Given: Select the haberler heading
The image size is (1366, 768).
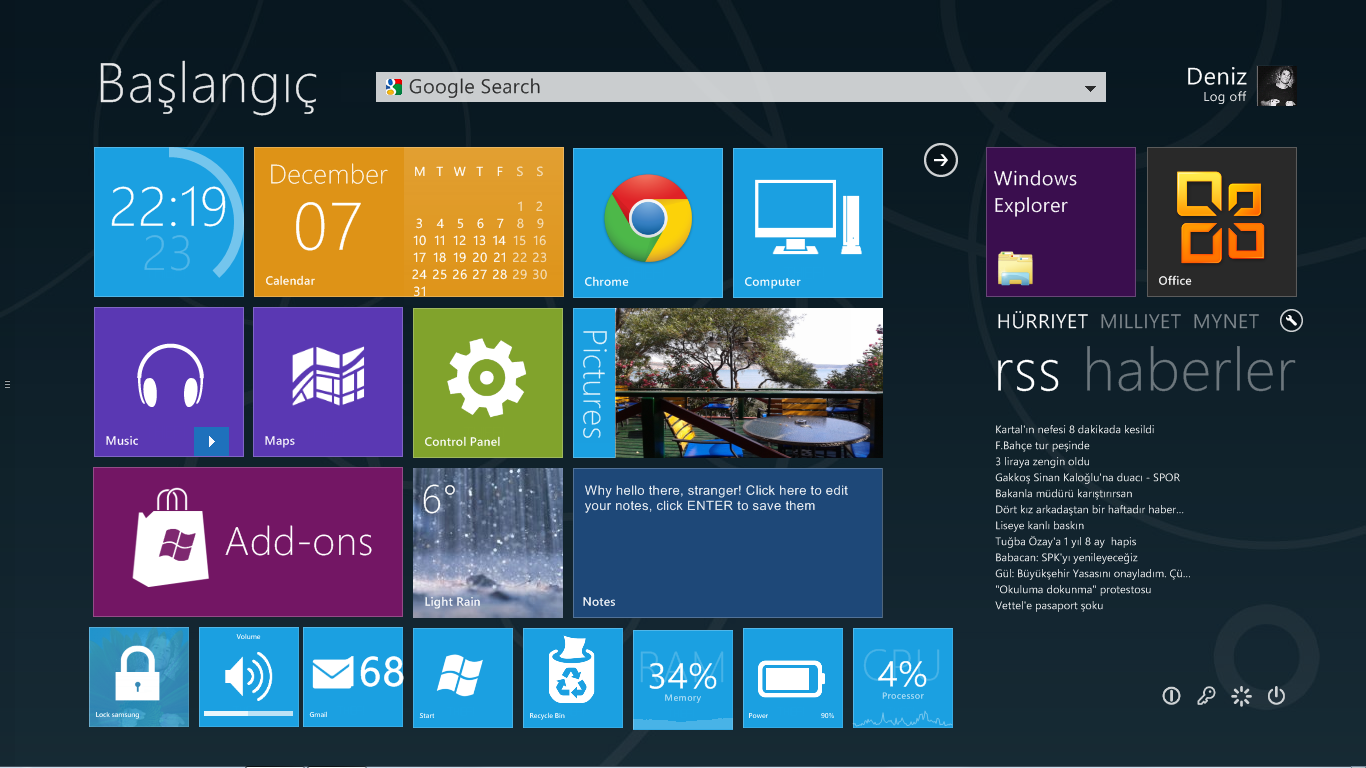Looking at the screenshot, I should pyautogui.click(x=1190, y=370).
